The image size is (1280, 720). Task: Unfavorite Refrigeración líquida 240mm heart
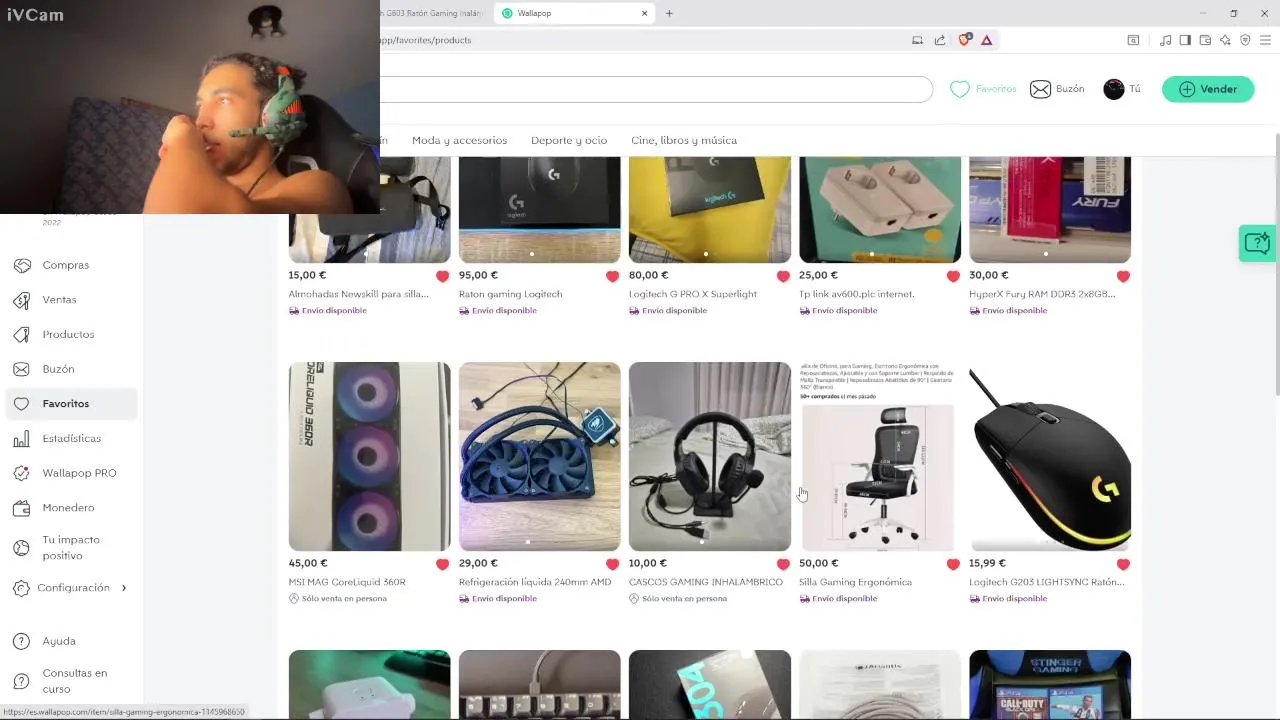tap(612, 564)
